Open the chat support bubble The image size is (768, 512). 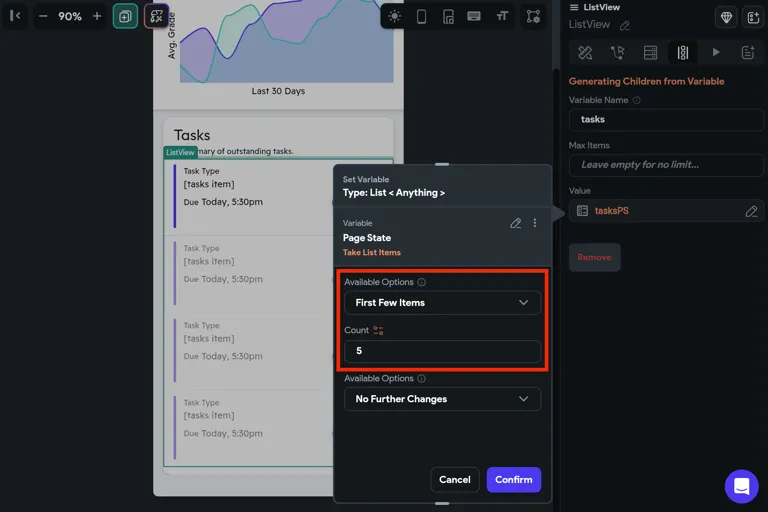pos(742,487)
